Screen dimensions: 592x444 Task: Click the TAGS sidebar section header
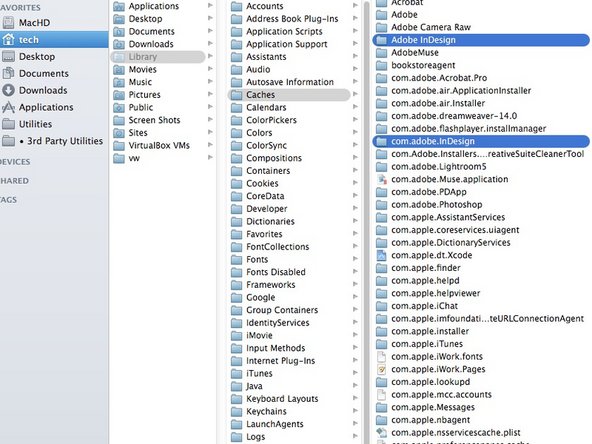click(x=8, y=200)
